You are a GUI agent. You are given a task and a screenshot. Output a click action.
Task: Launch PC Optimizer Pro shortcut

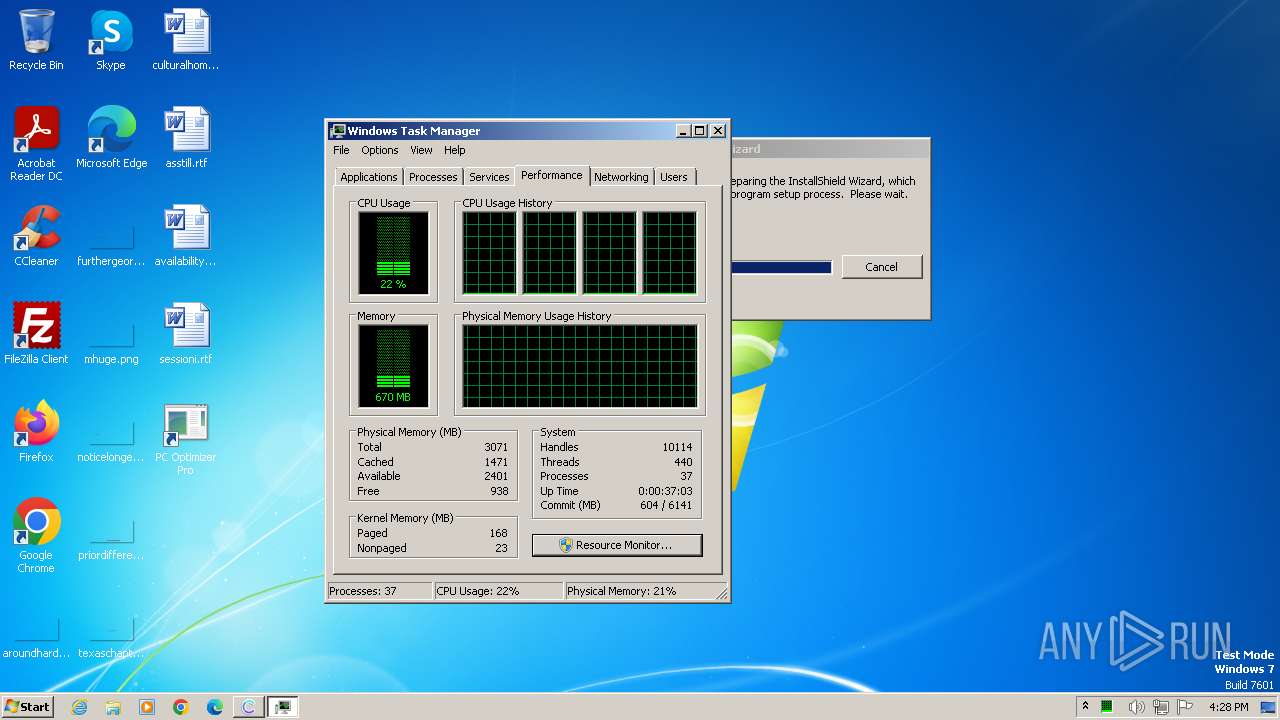click(186, 437)
